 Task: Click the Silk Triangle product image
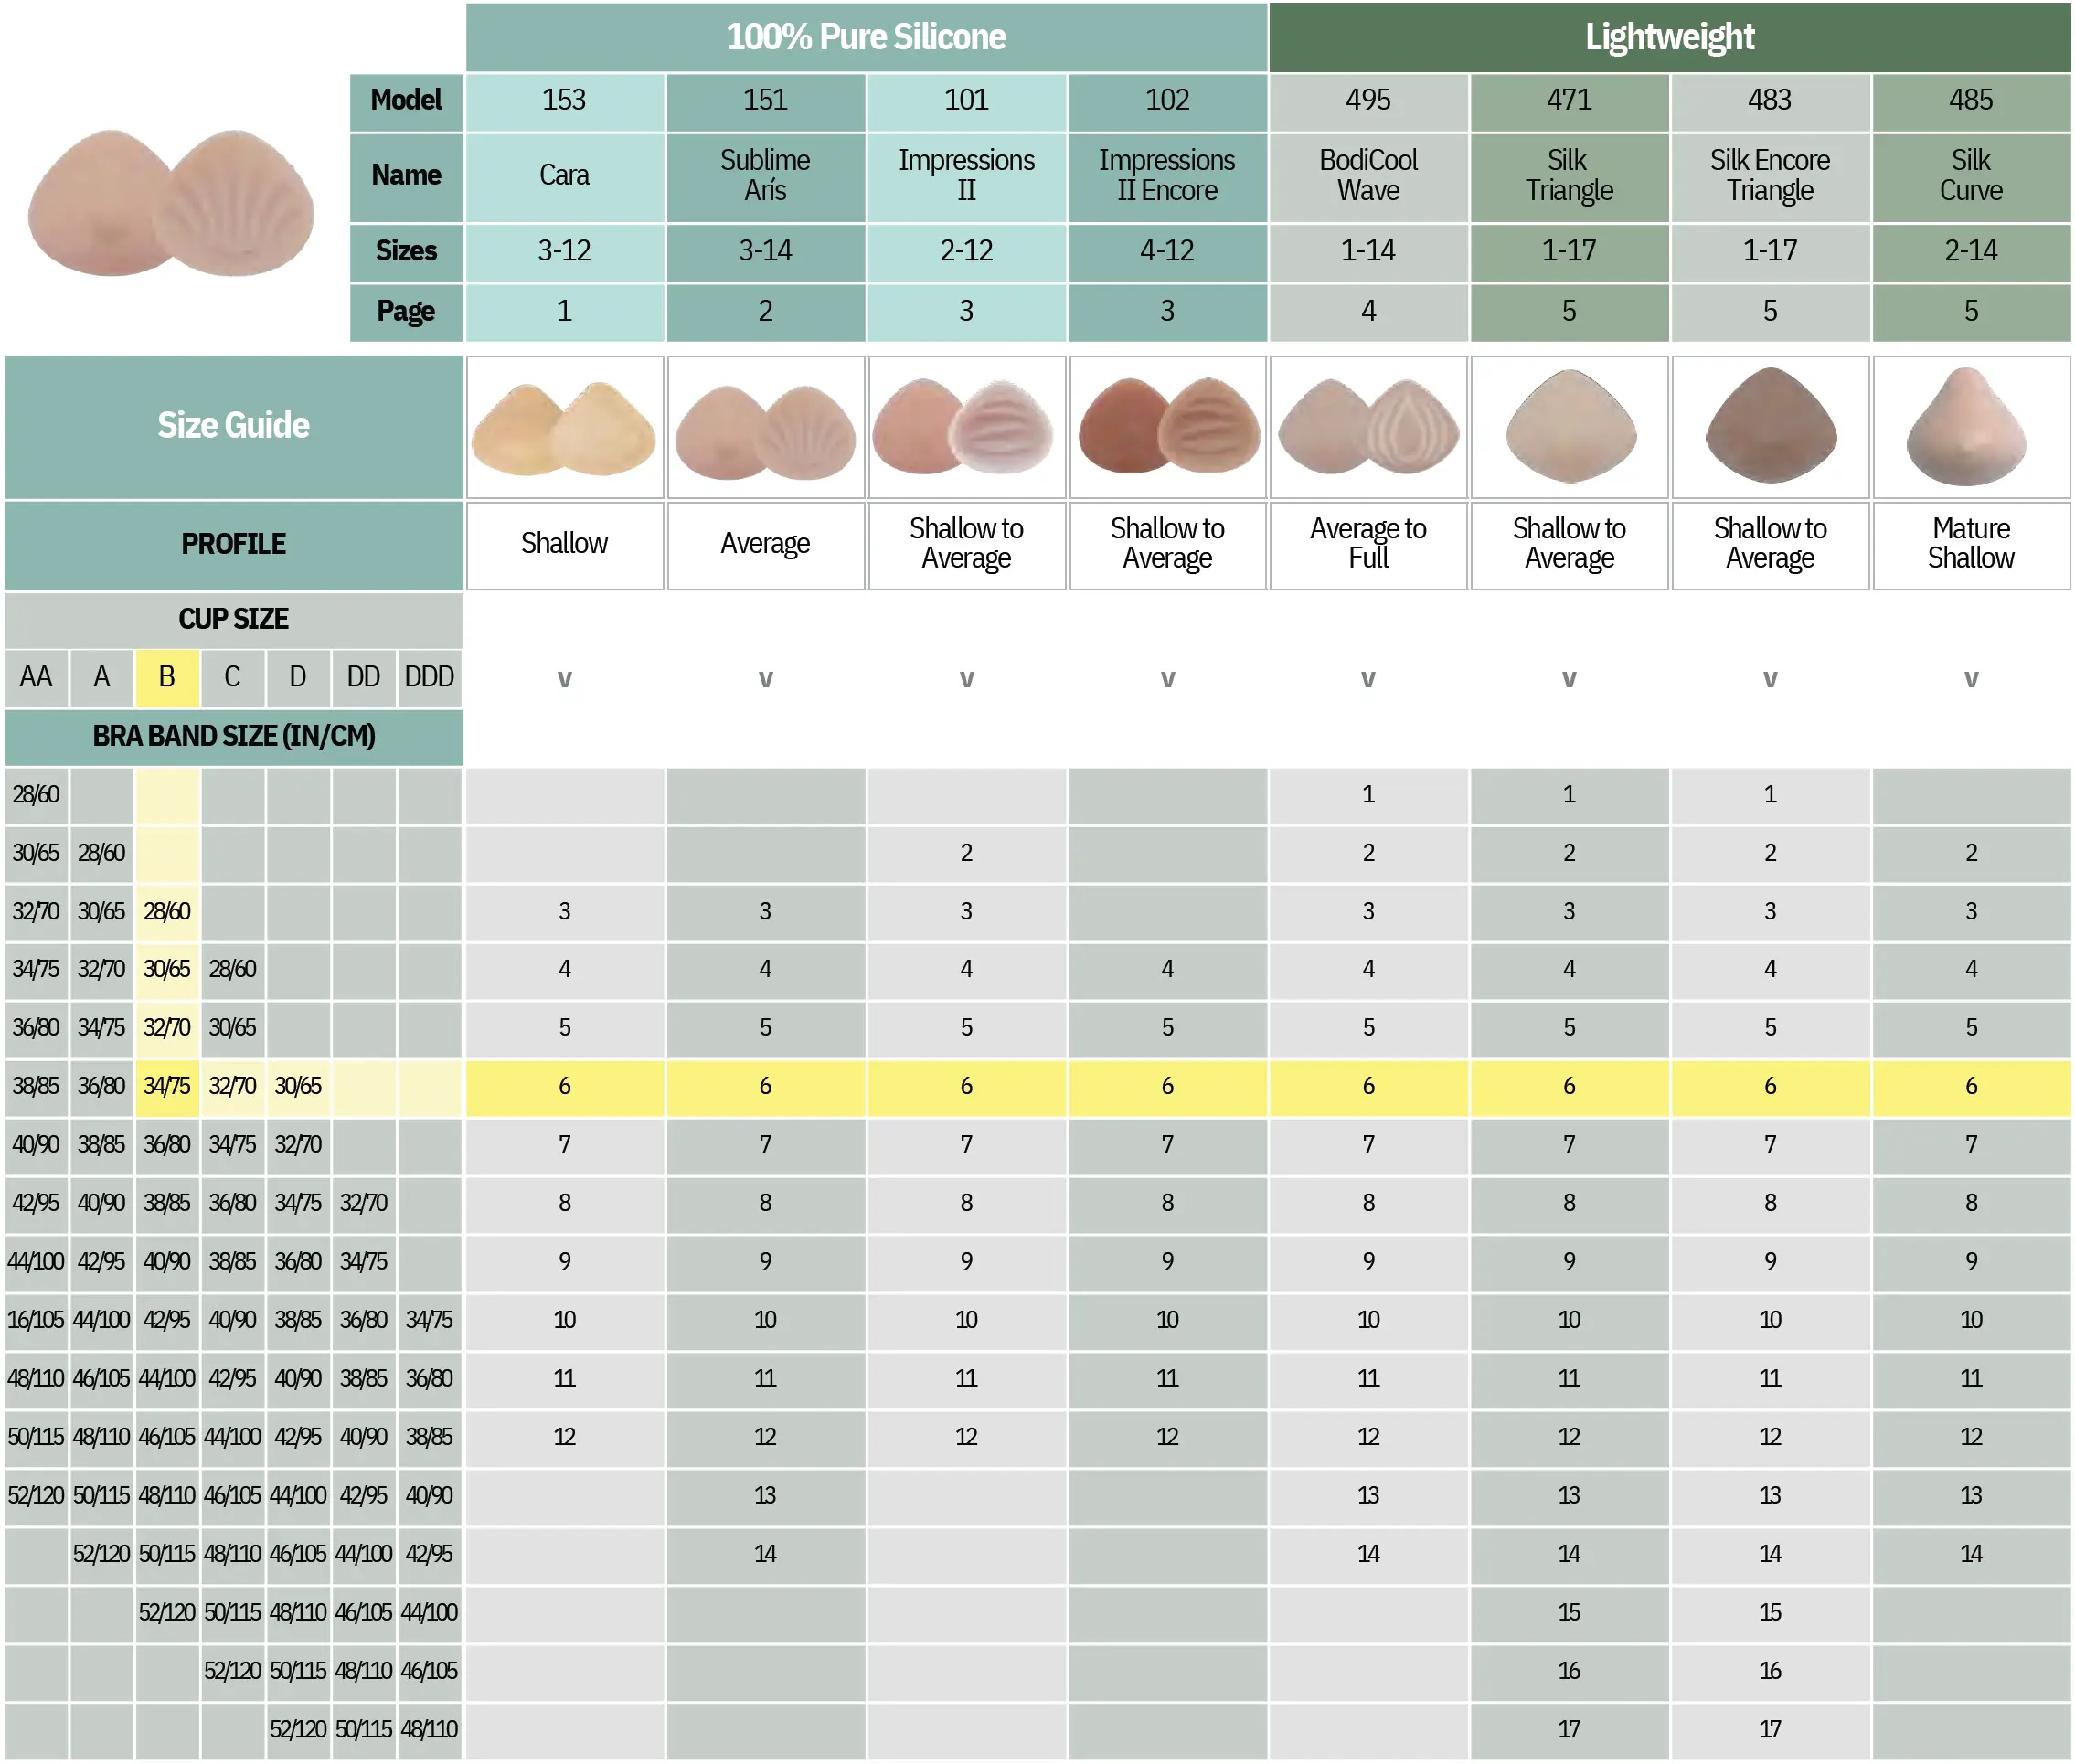pos(1570,428)
